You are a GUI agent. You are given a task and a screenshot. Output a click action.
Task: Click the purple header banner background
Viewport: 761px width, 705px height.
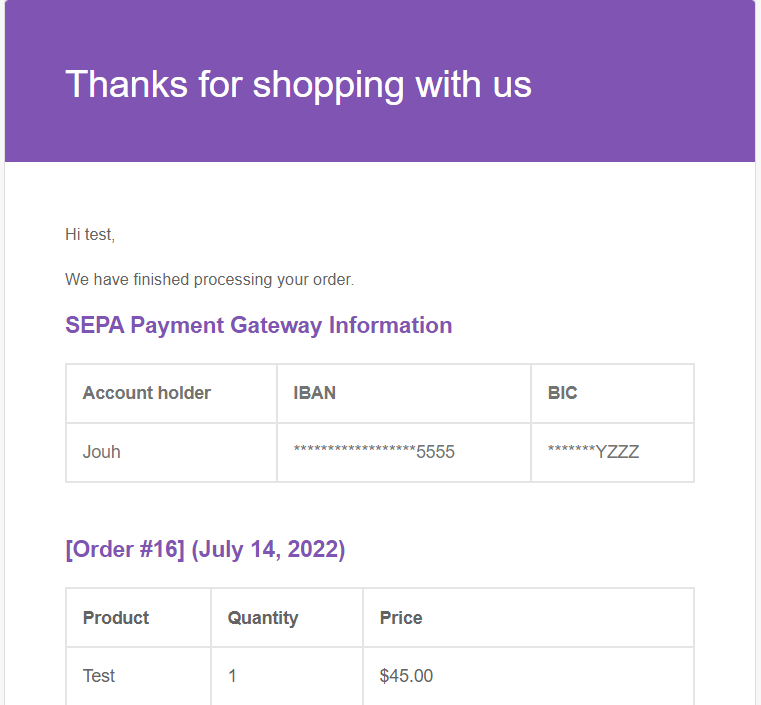[640, 130]
